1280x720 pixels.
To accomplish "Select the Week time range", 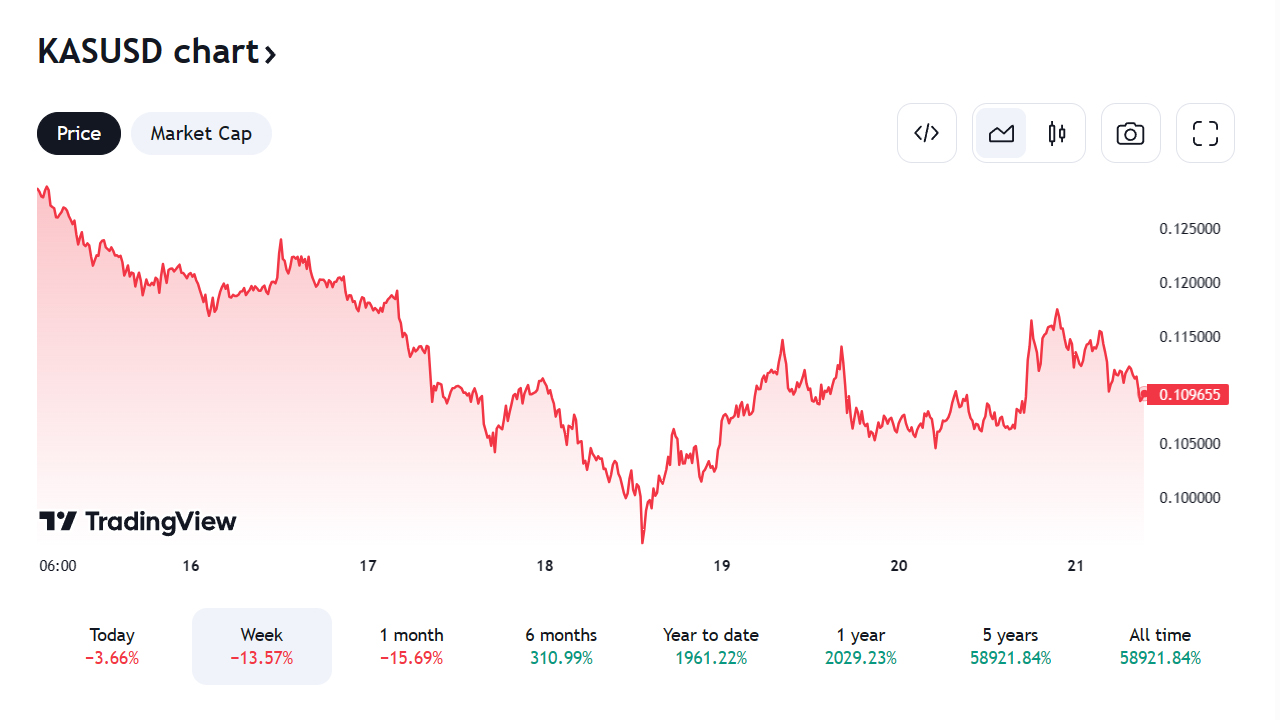I will coord(262,646).
